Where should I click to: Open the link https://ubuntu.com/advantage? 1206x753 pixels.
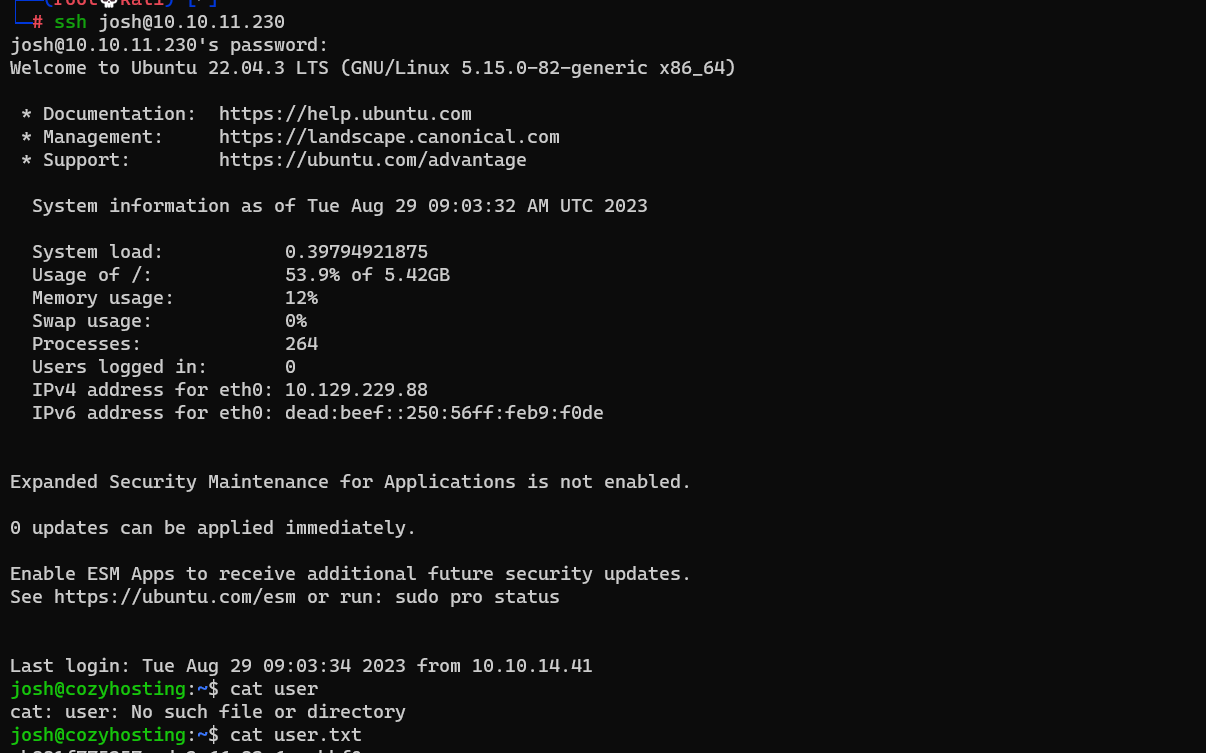tap(371, 159)
